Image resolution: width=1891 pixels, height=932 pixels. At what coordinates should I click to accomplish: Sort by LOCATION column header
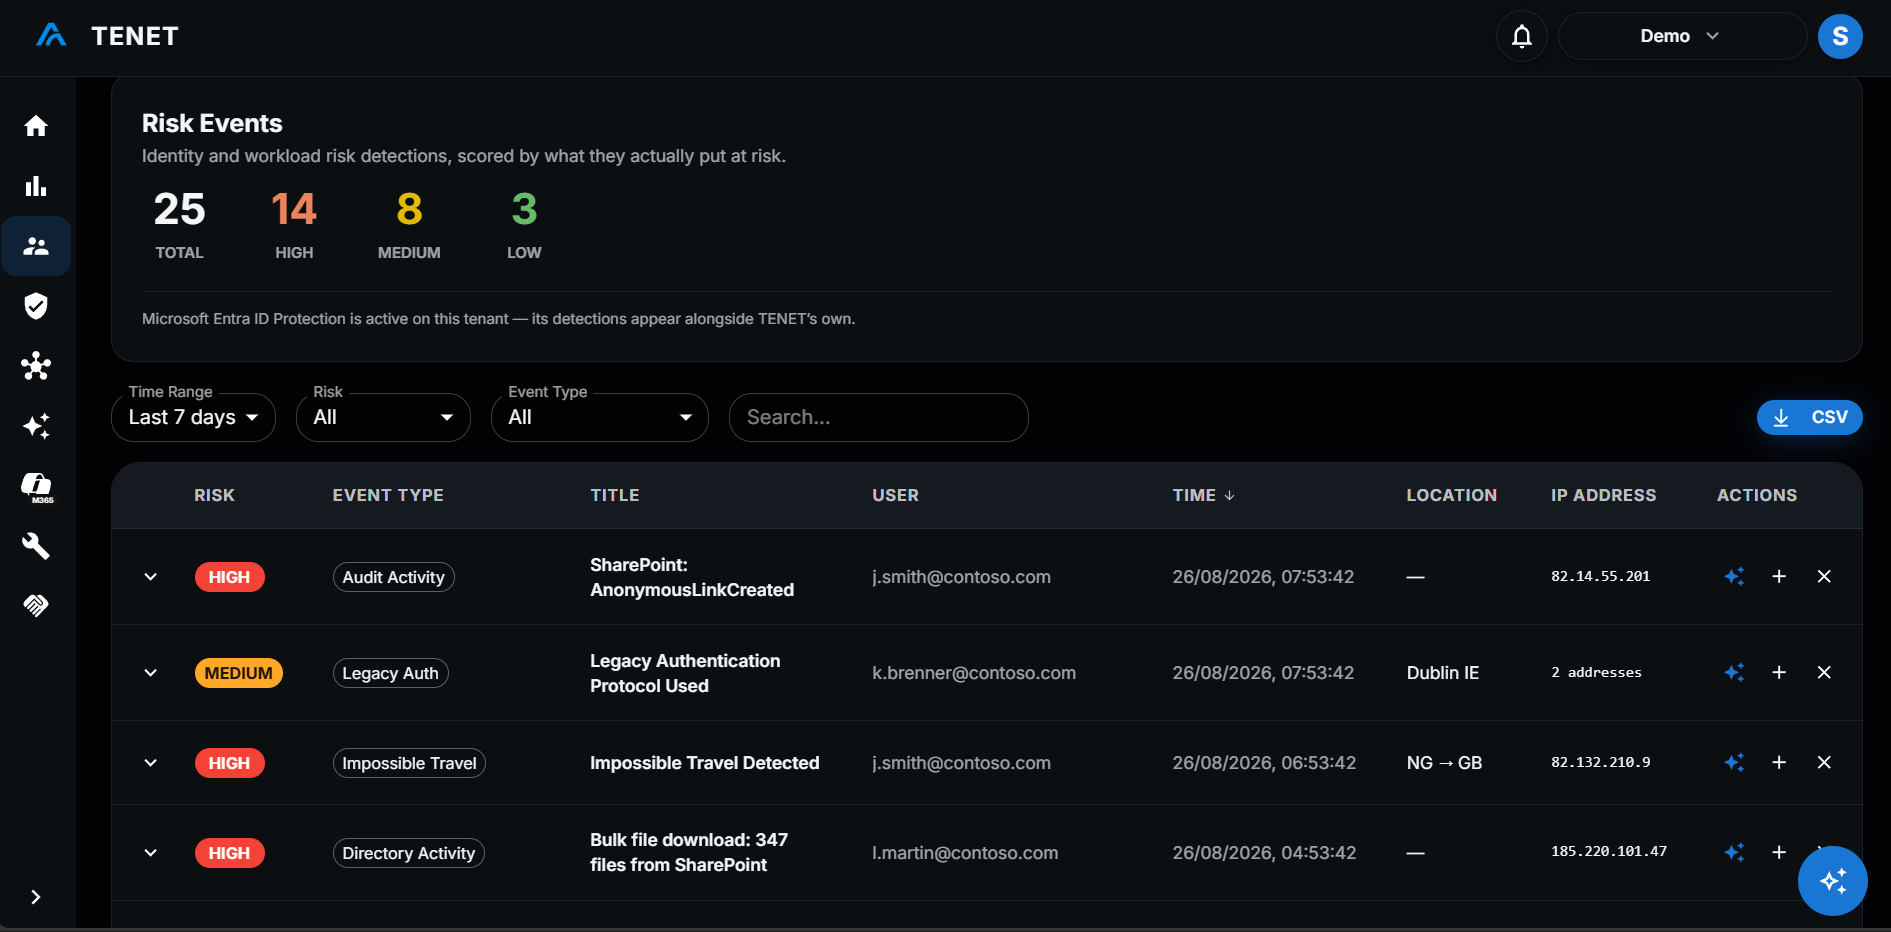point(1451,495)
